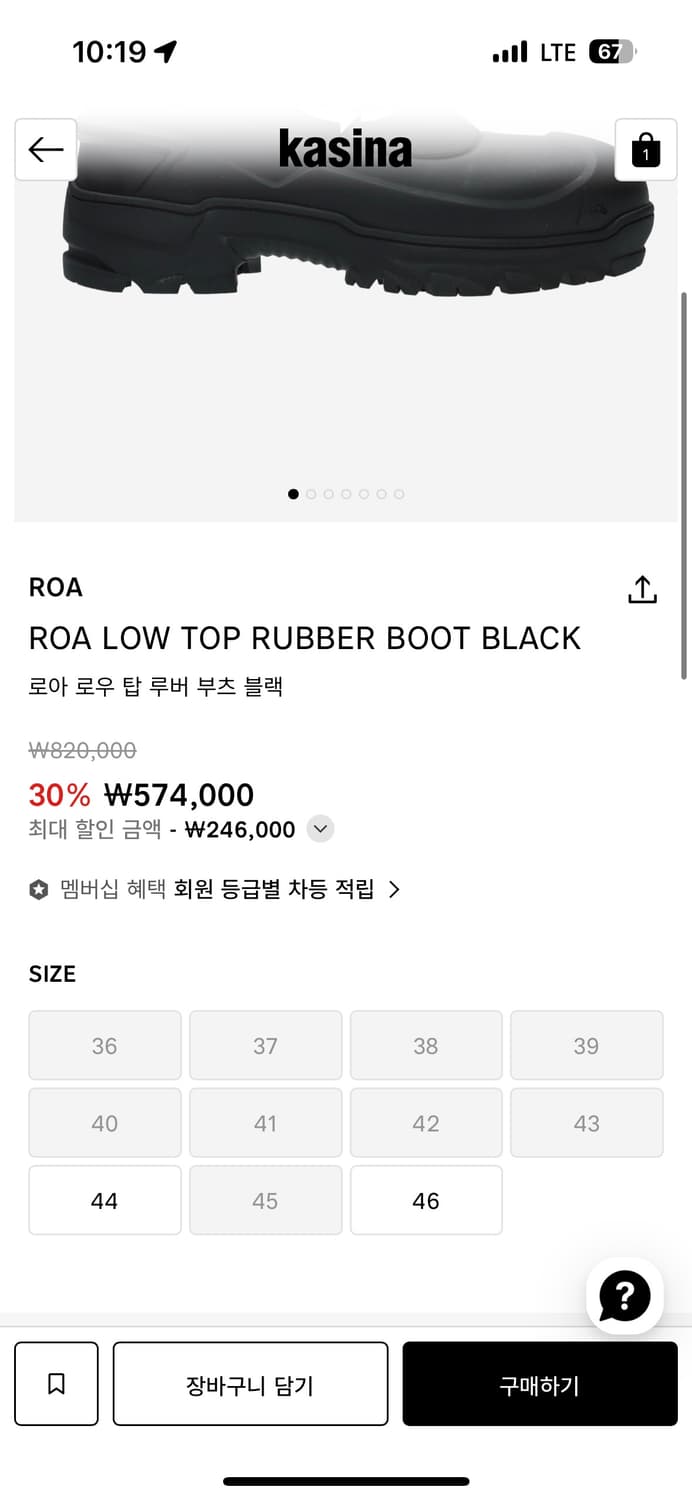Tap the membership hexagon star icon
This screenshot has height=1500, width=692.
pyautogui.click(x=39, y=890)
